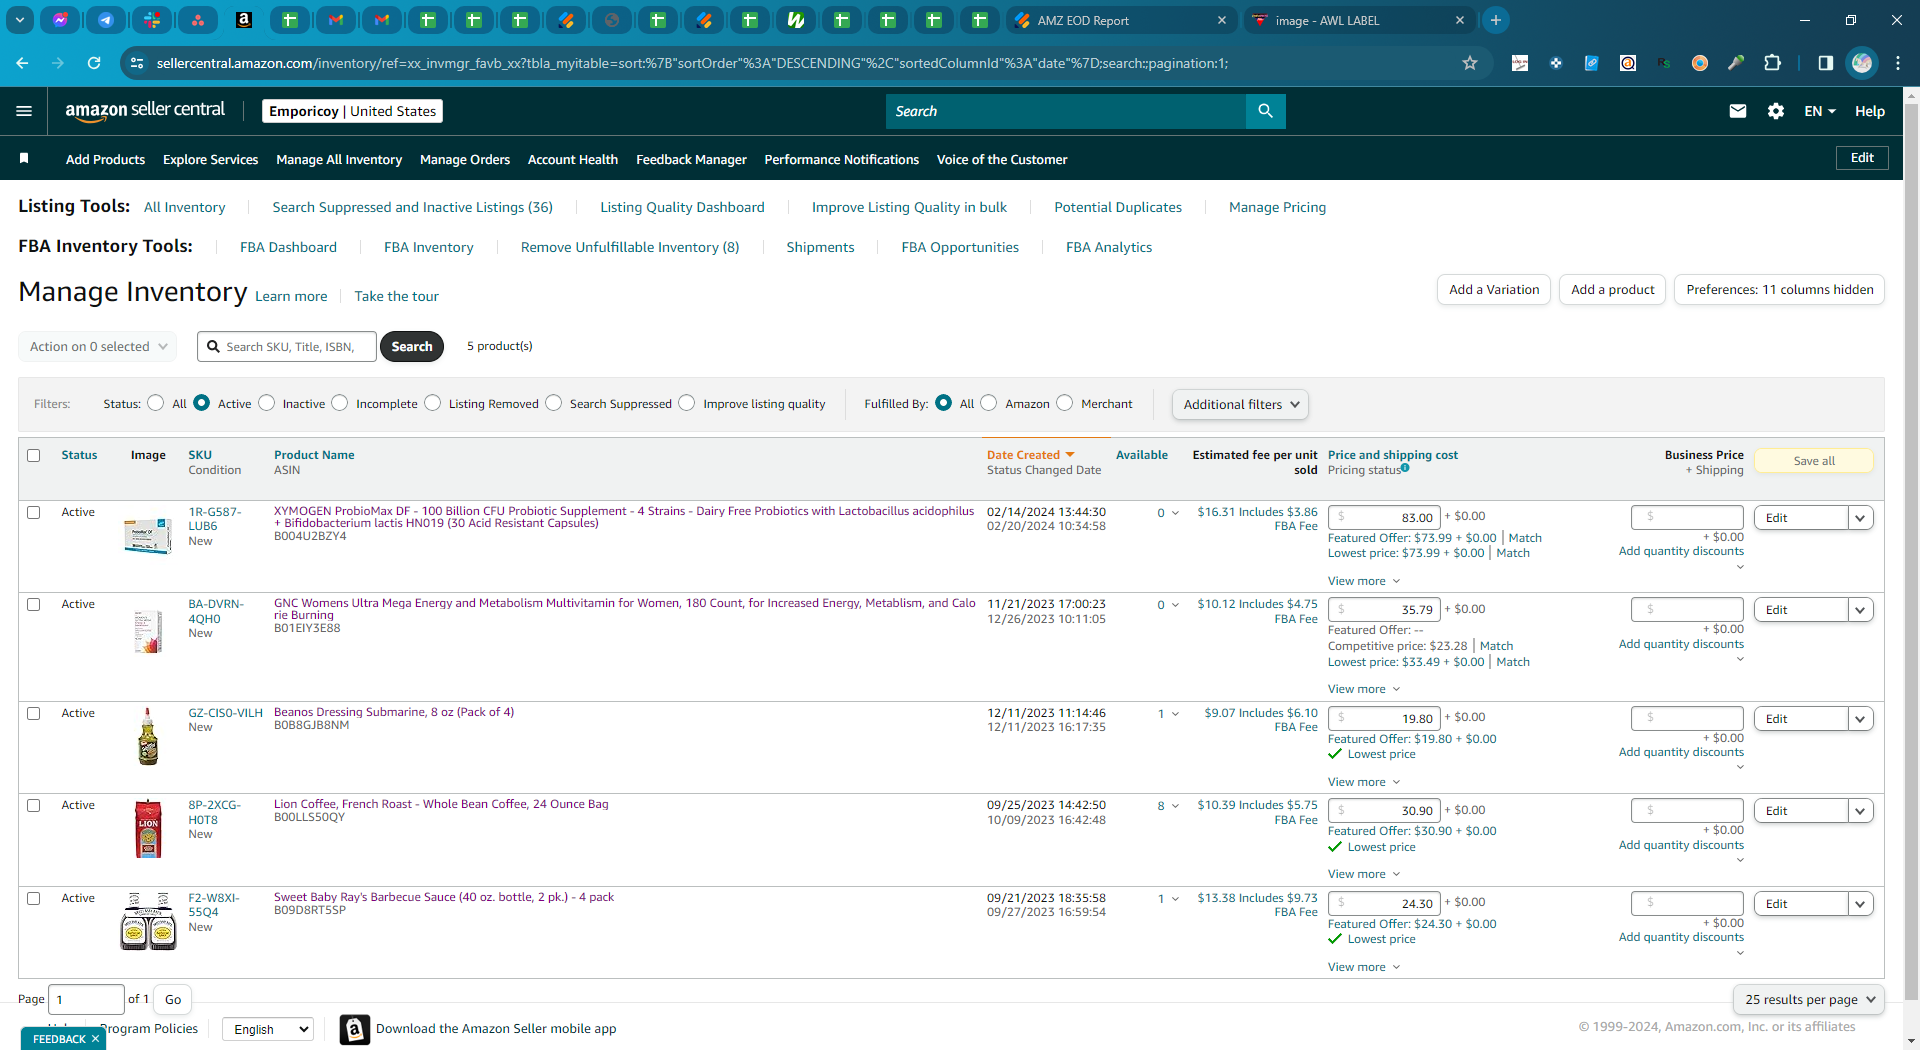Screen dimensions: 1920x1050
Task: Open the settings gear icon
Action: (1776, 111)
